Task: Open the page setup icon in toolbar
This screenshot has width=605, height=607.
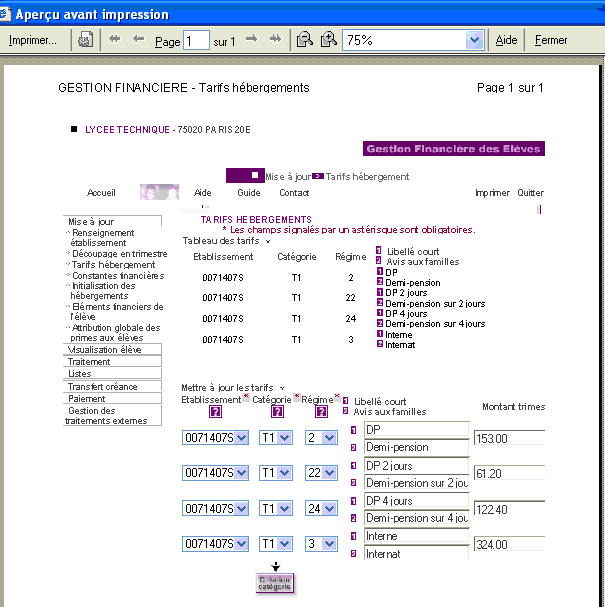Action: (x=85, y=39)
